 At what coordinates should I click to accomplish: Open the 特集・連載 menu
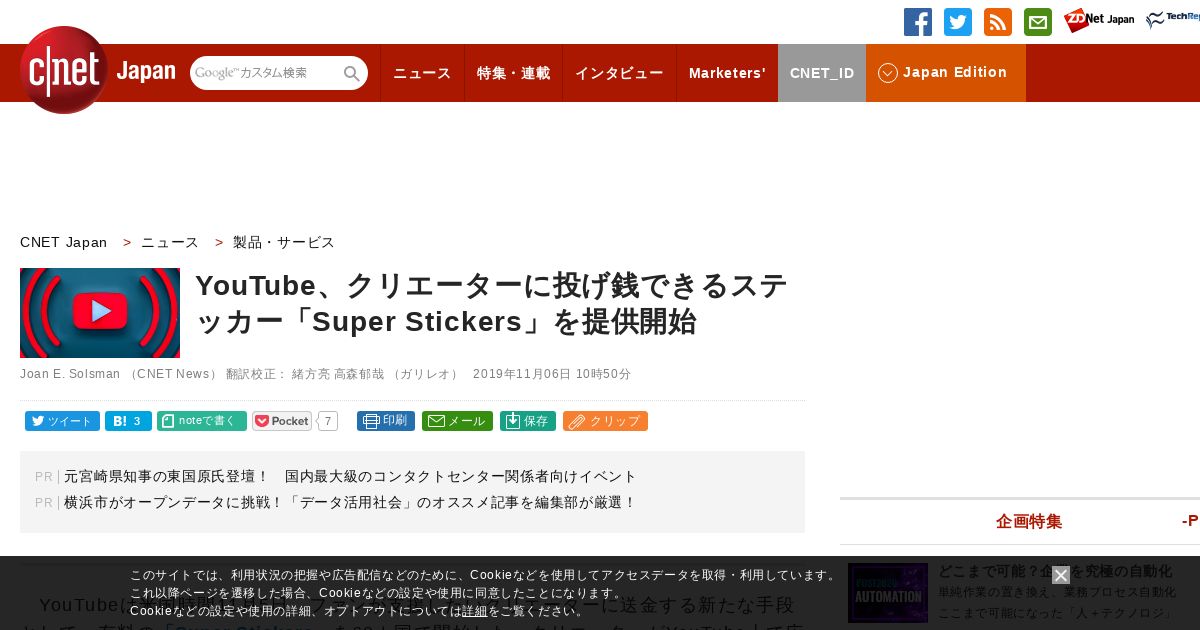pyautogui.click(x=513, y=73)
